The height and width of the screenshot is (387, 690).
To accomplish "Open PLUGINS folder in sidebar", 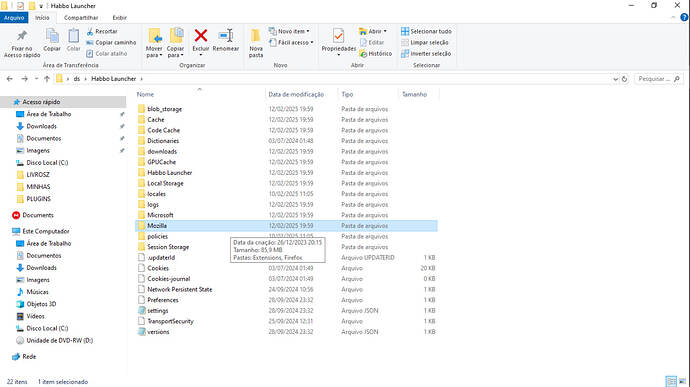I will coord(38,199).
